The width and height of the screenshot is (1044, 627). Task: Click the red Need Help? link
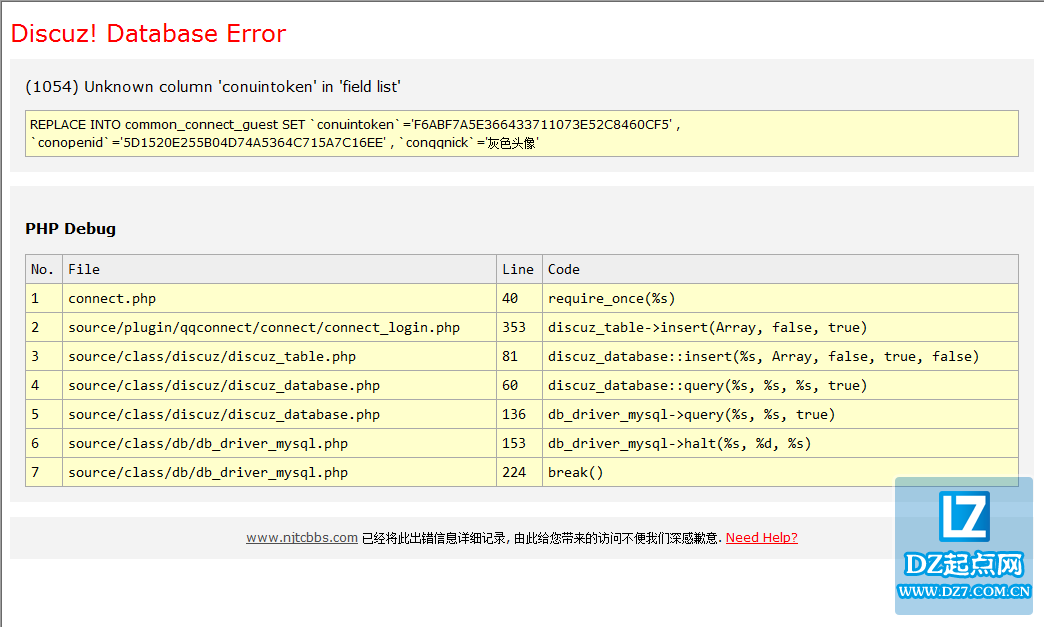click(x=762, y=538)
